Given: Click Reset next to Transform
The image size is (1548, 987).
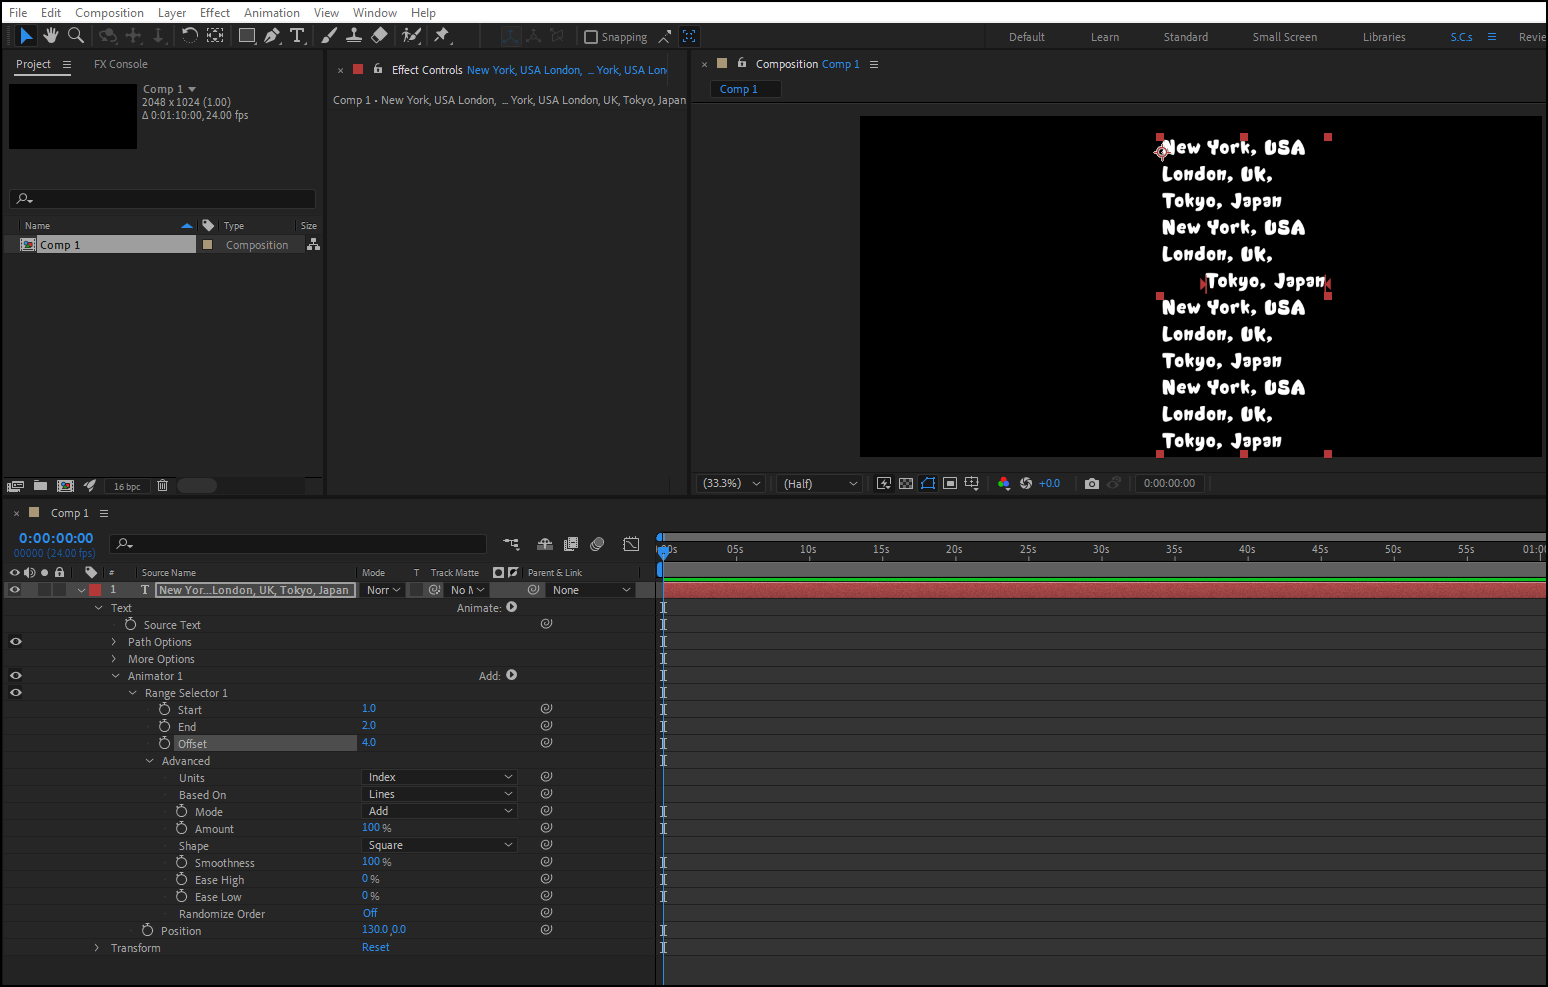Looking at the screenshot, I should (x=375, y=947).
